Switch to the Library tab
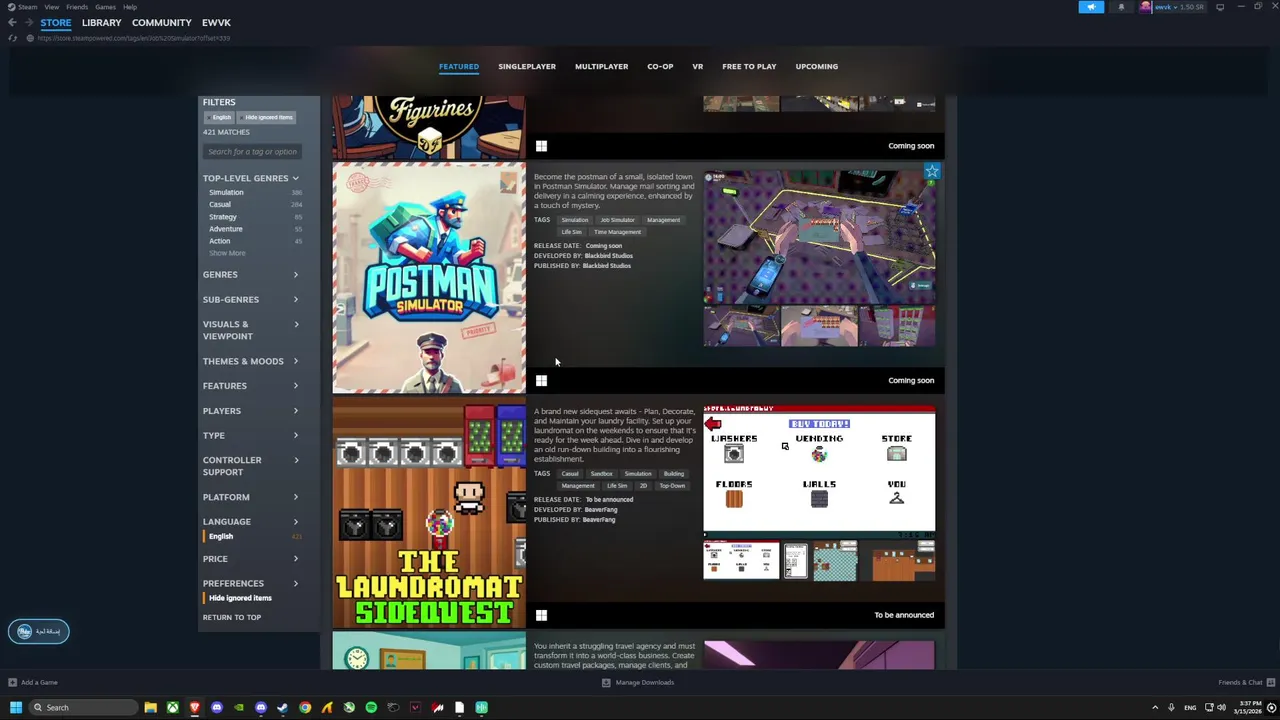 click(x=101, y=22)
